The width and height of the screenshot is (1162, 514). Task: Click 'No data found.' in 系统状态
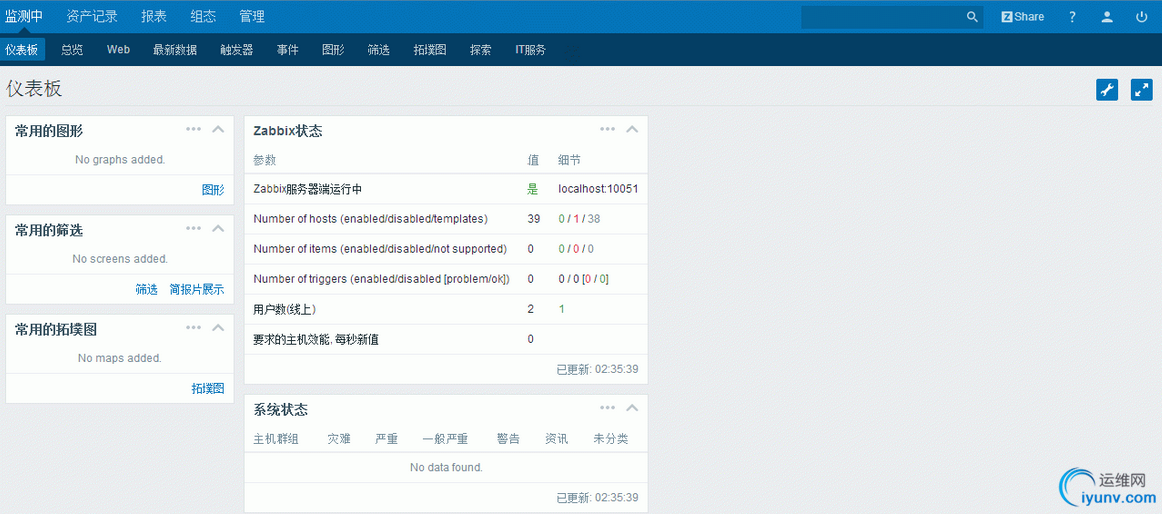(446, 467)
